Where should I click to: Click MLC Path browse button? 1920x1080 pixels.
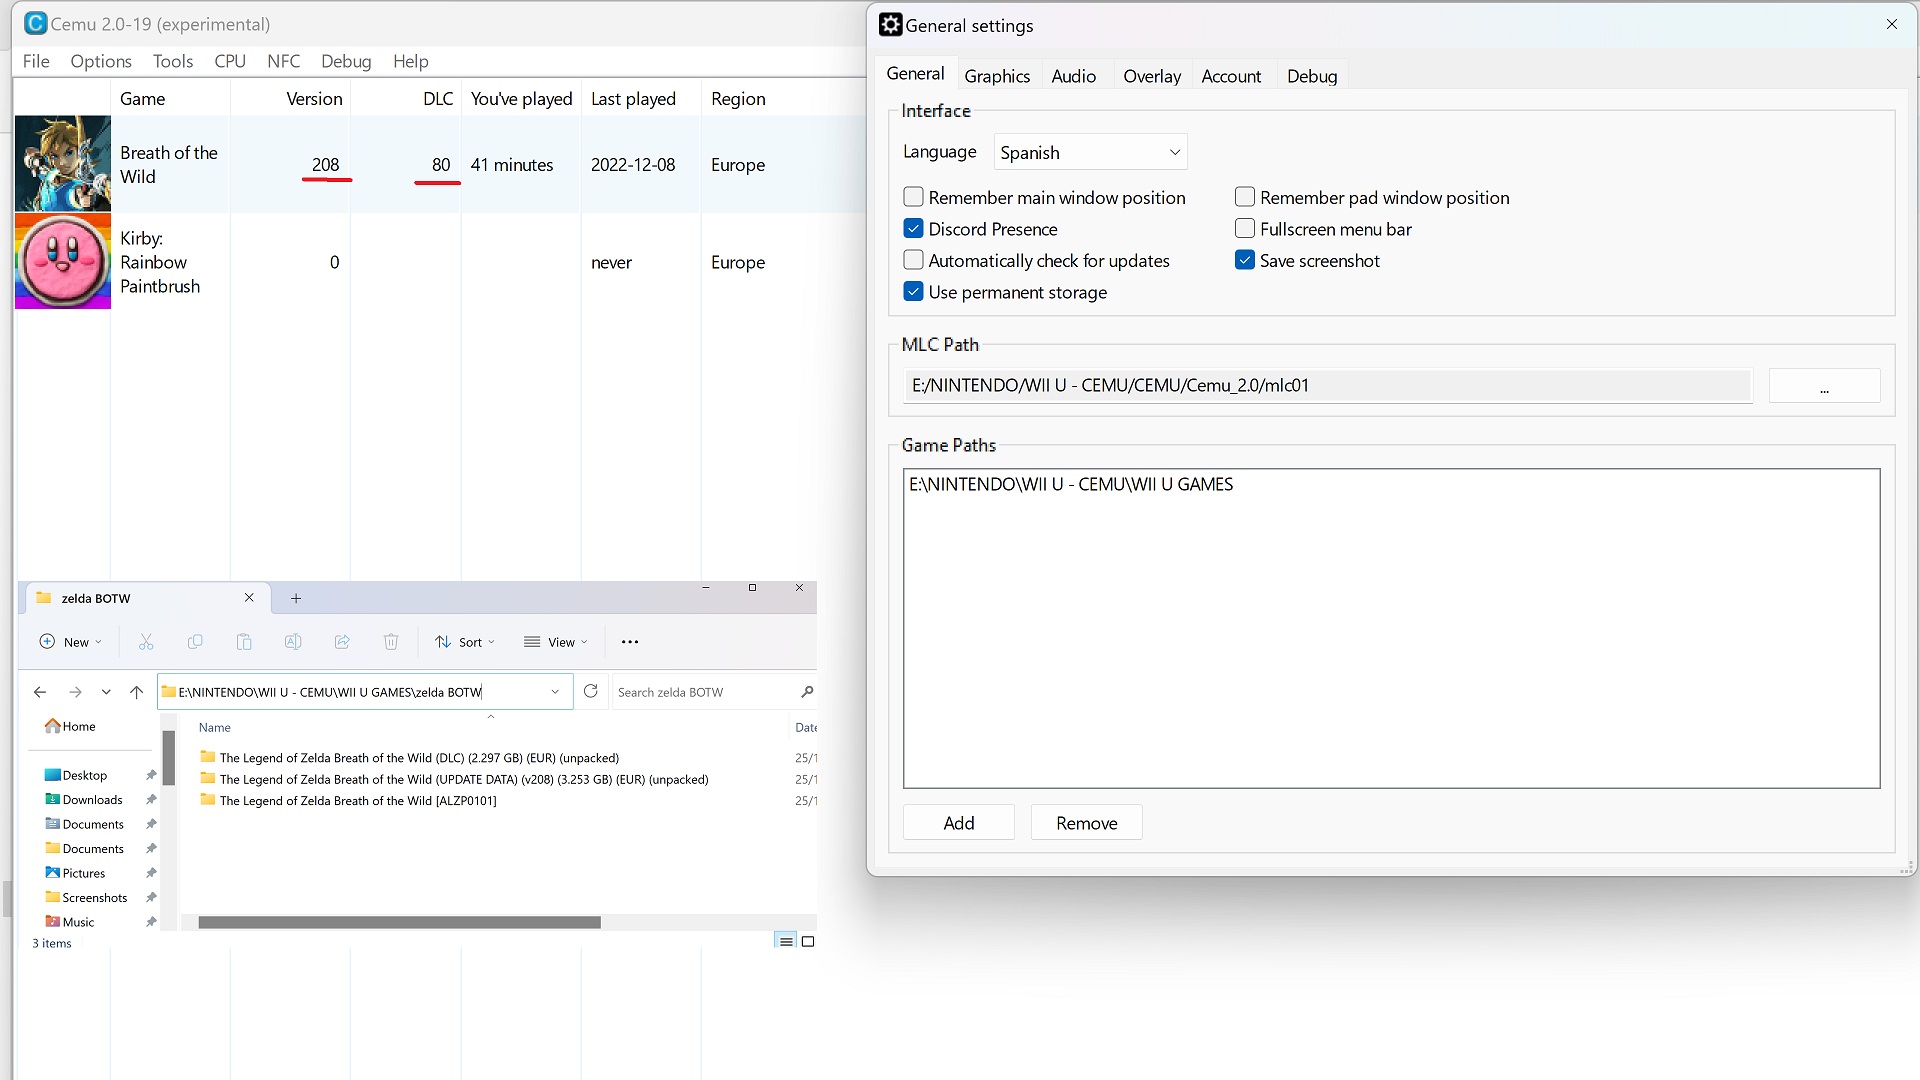click(x=1825, y=384)
